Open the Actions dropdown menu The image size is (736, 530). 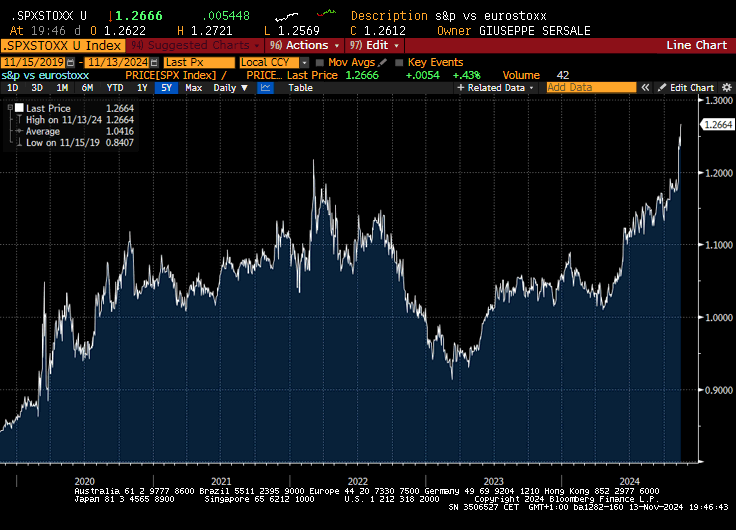coord(304,46)
